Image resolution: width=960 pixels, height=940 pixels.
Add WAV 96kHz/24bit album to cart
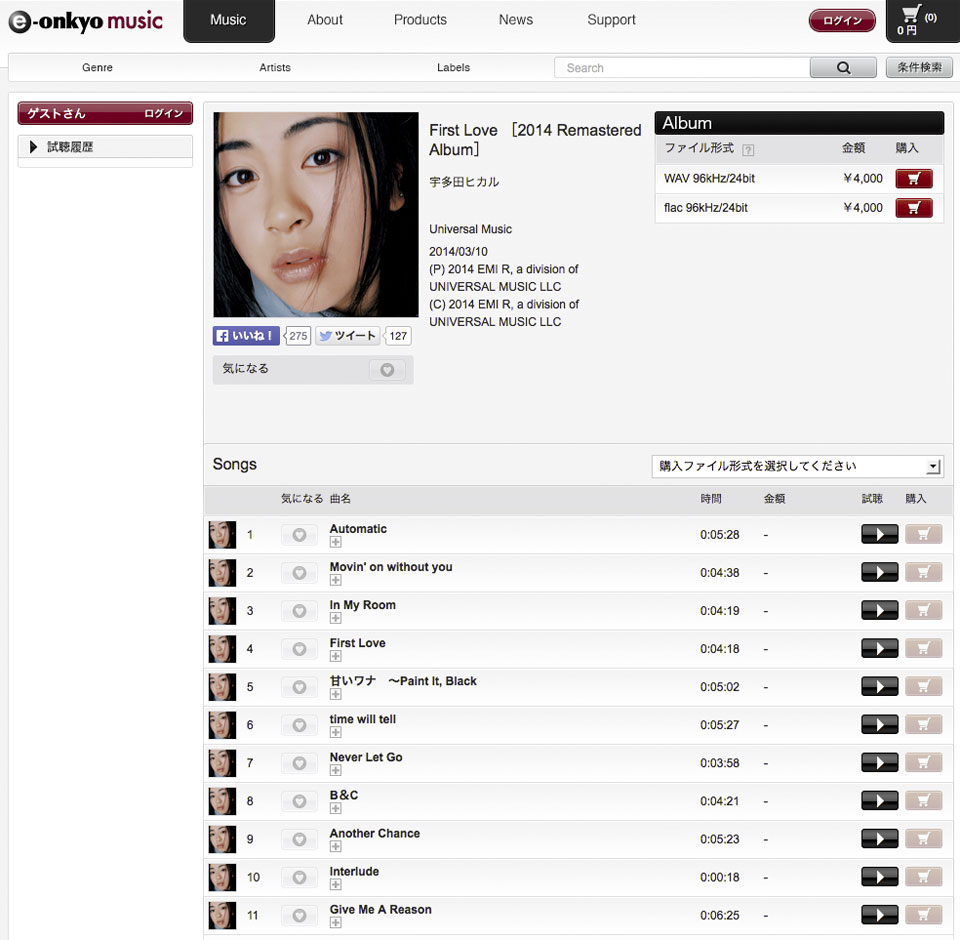913,178
